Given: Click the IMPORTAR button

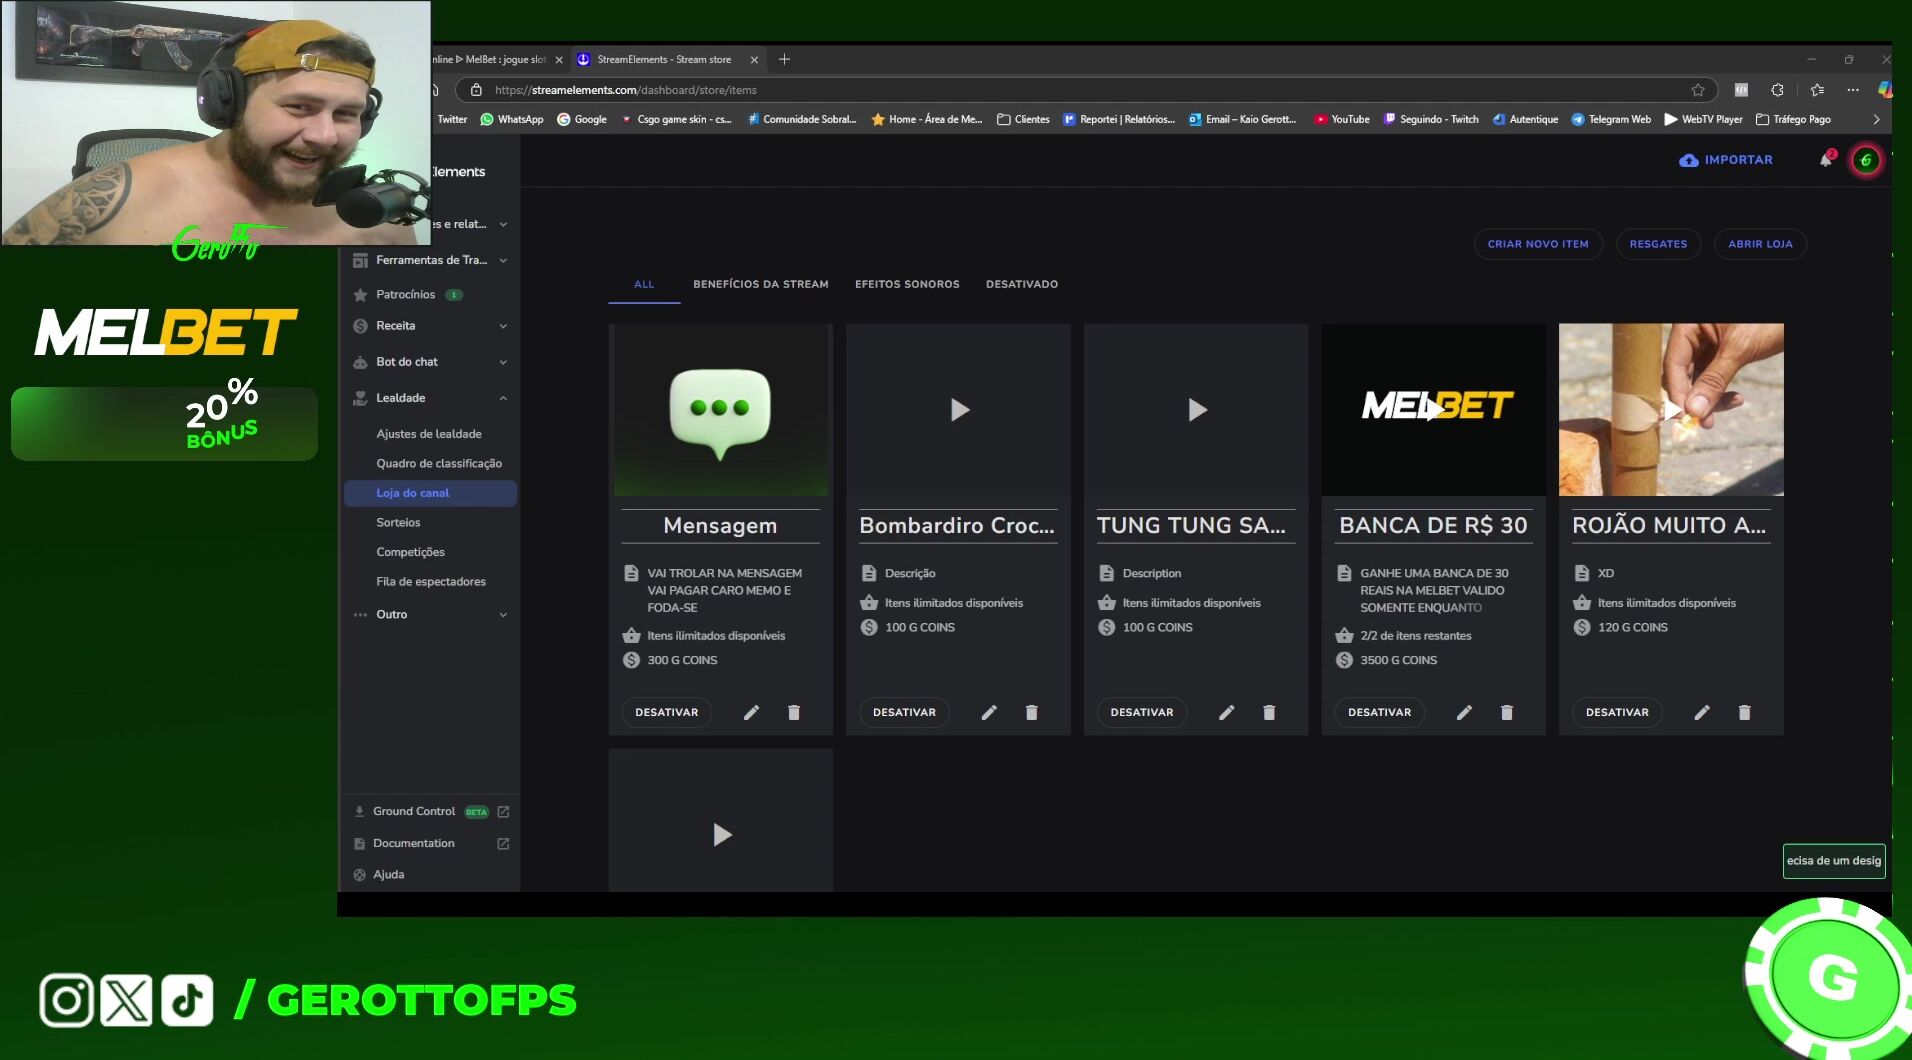Looking at the screenshot, I should (x=1726, y=160).
